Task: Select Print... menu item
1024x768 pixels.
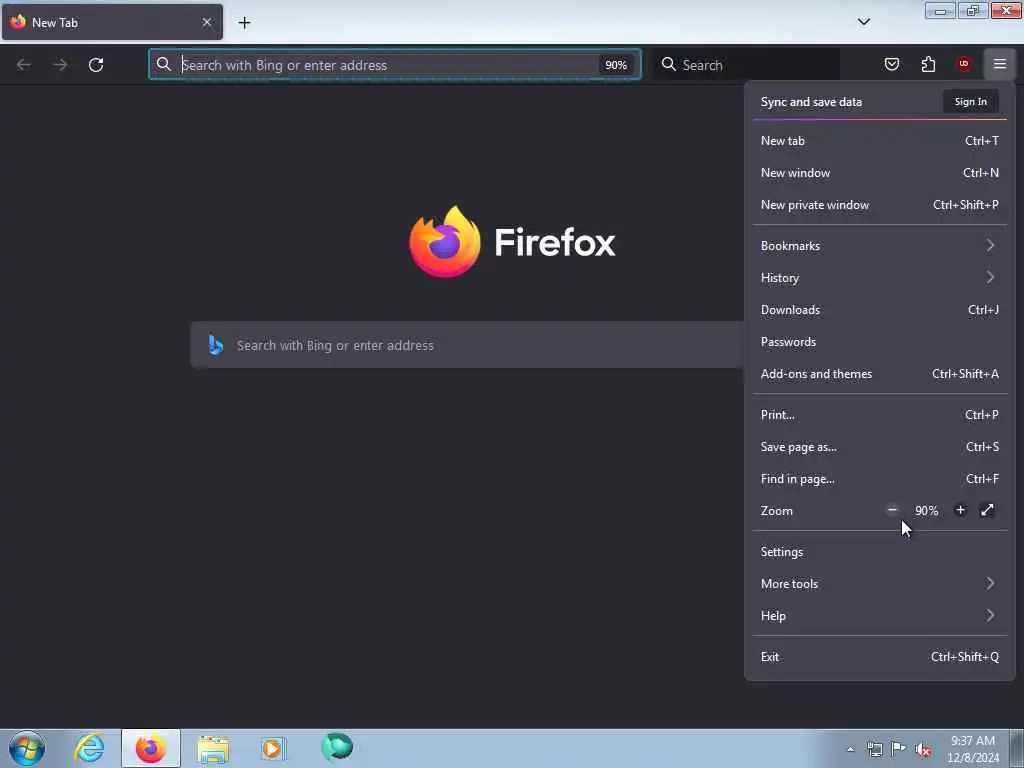Action: [880, 415]
